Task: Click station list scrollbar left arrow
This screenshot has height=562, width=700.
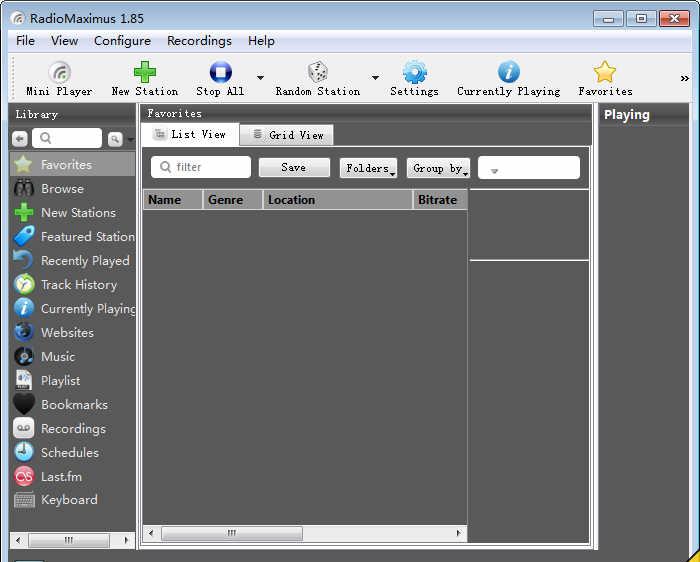Action: pyautogui.click(x=151, y=533)
